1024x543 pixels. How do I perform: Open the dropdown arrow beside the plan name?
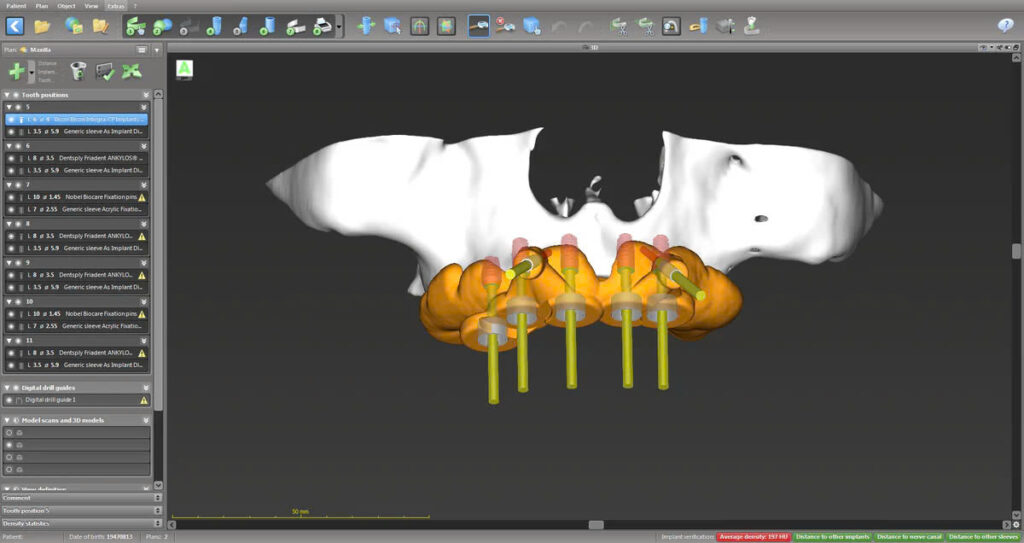(x=156, y=49)
